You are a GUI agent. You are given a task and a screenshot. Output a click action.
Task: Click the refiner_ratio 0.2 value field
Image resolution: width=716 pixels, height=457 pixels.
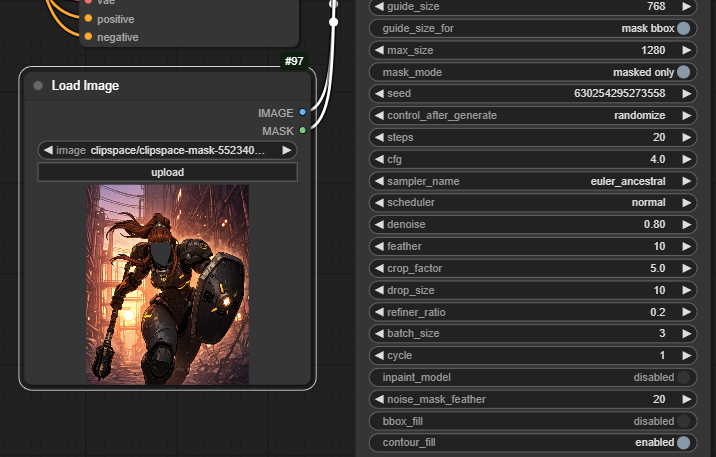pyautogui.click(x=533, y=312)
